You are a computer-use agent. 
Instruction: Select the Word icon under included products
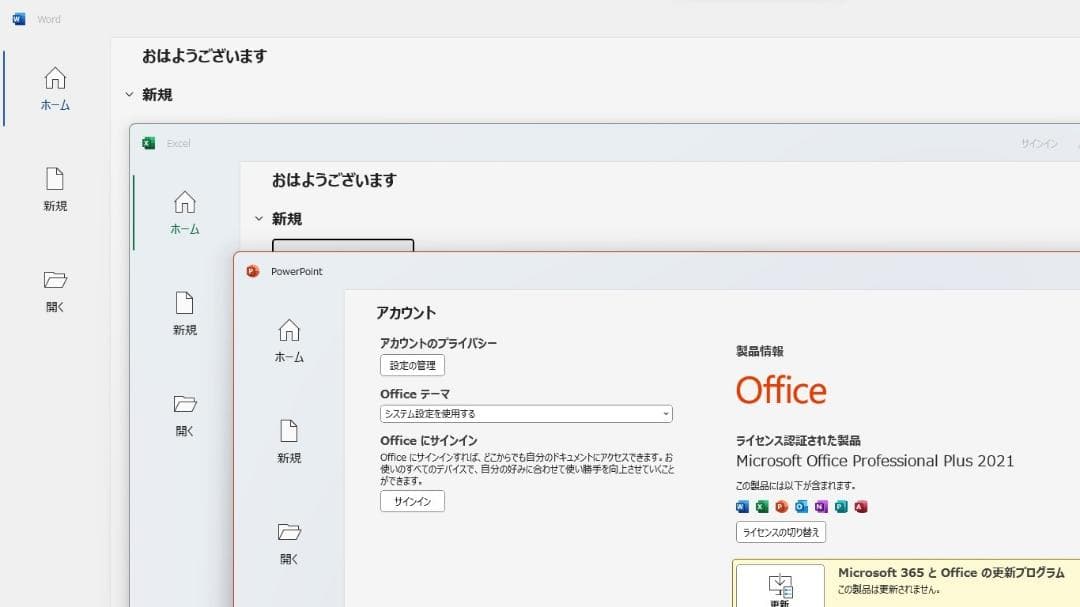741,506
